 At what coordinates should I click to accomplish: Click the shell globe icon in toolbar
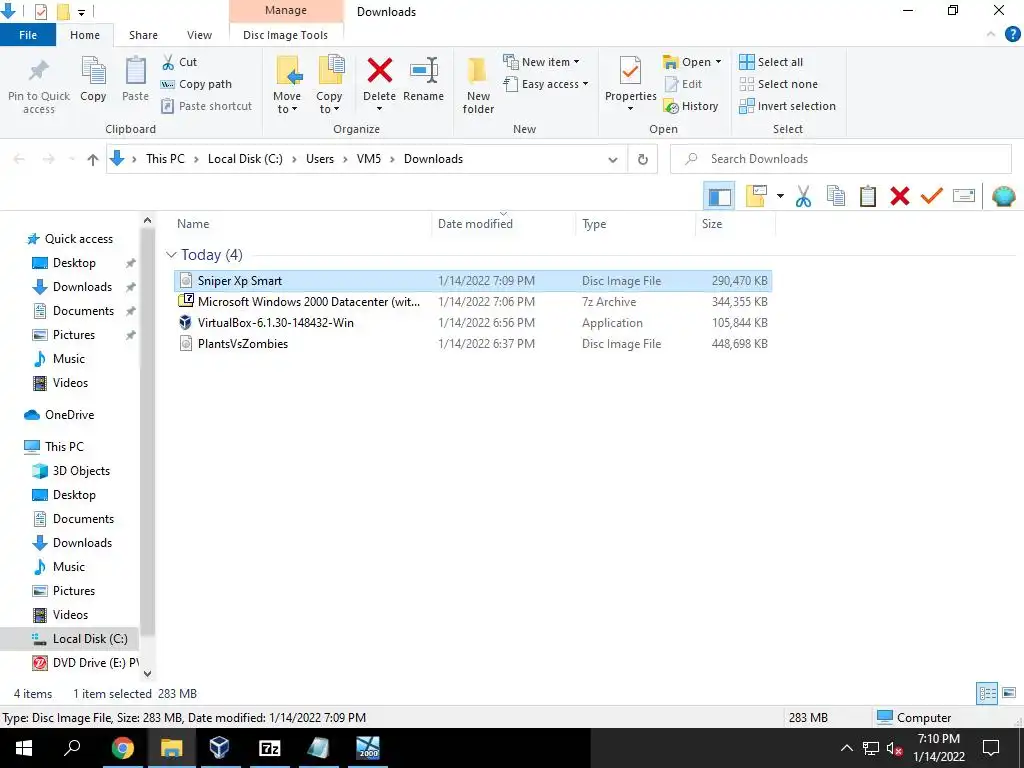pyautogui.click(x=1003, y=196)
